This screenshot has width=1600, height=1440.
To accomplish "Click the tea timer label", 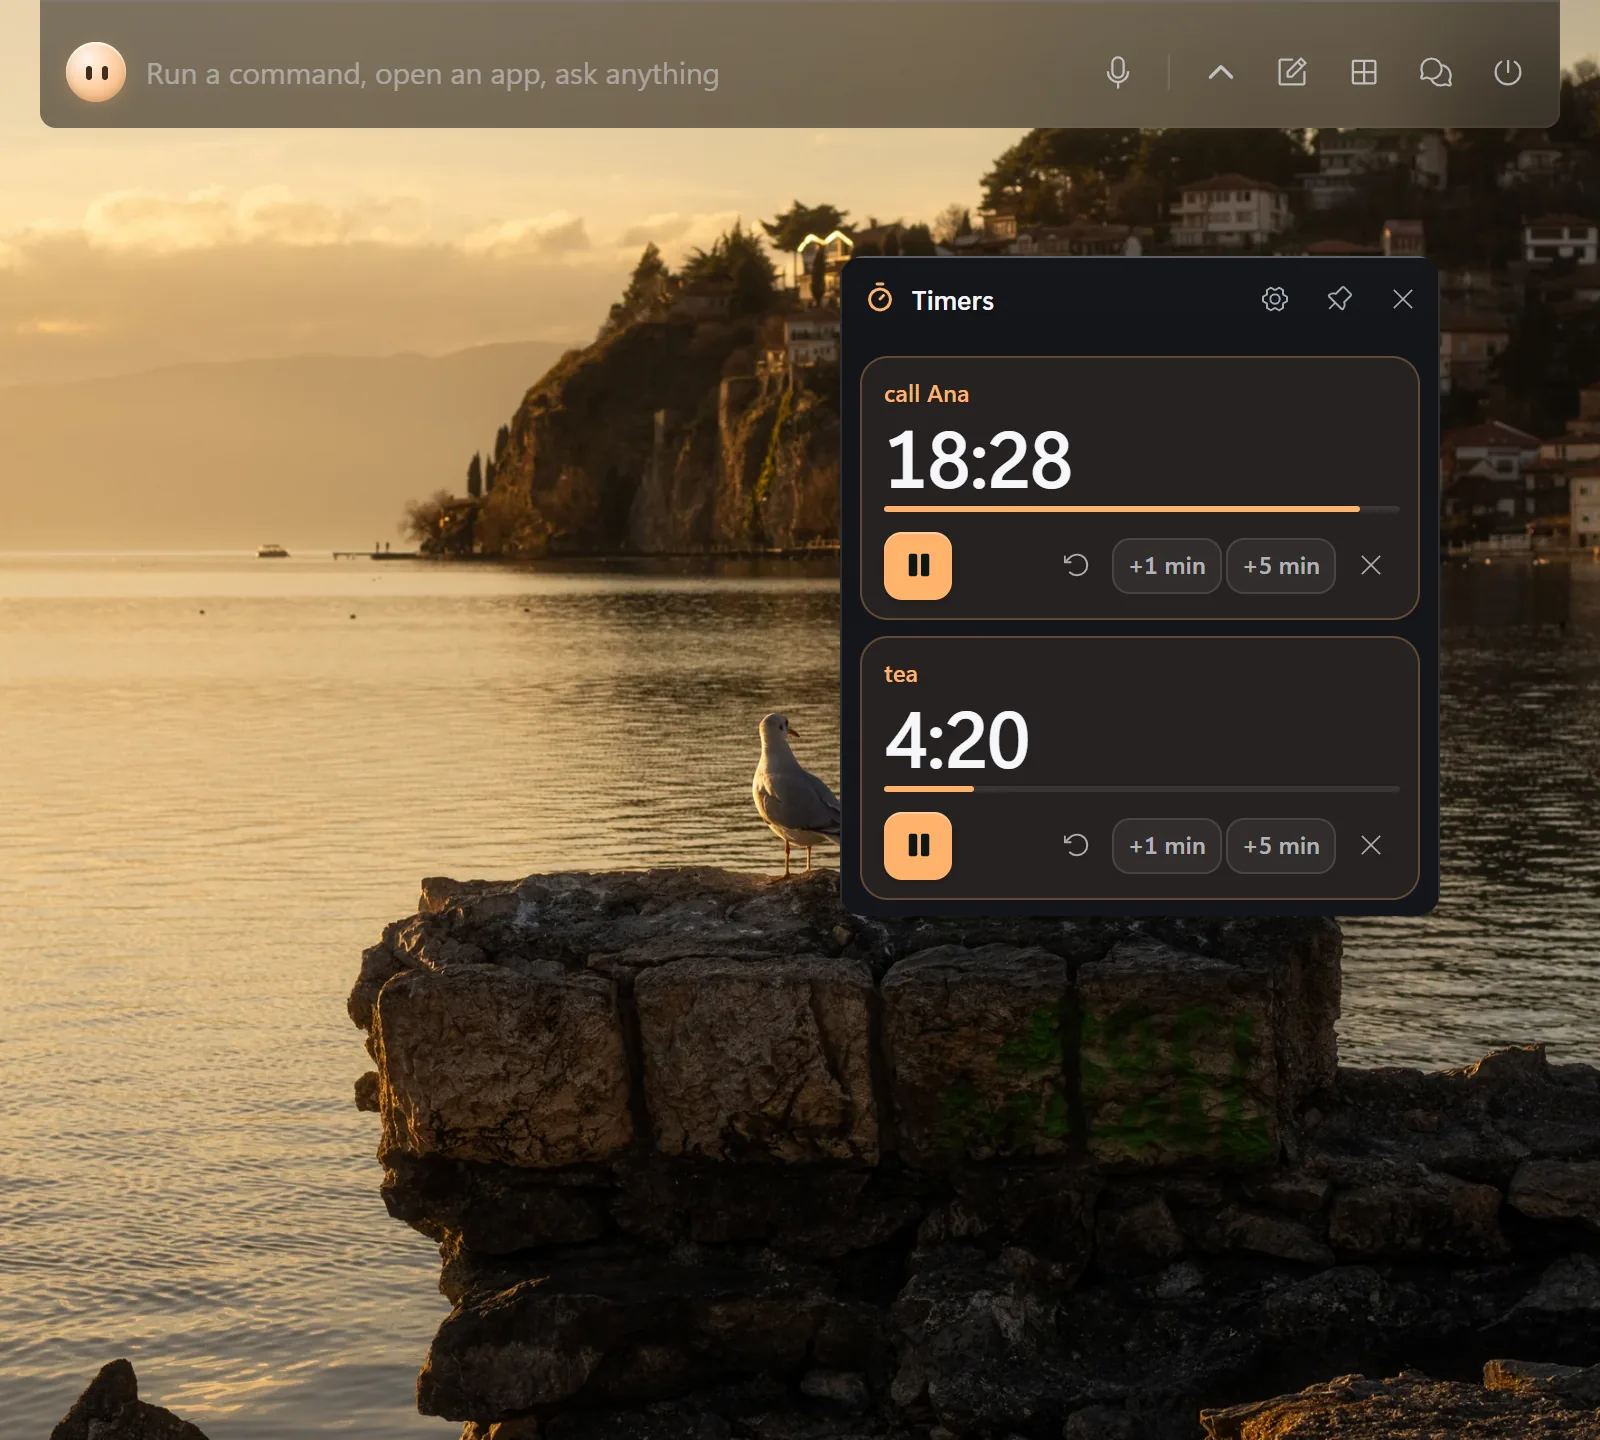I will pyautogui.click(x=900, y=674).
